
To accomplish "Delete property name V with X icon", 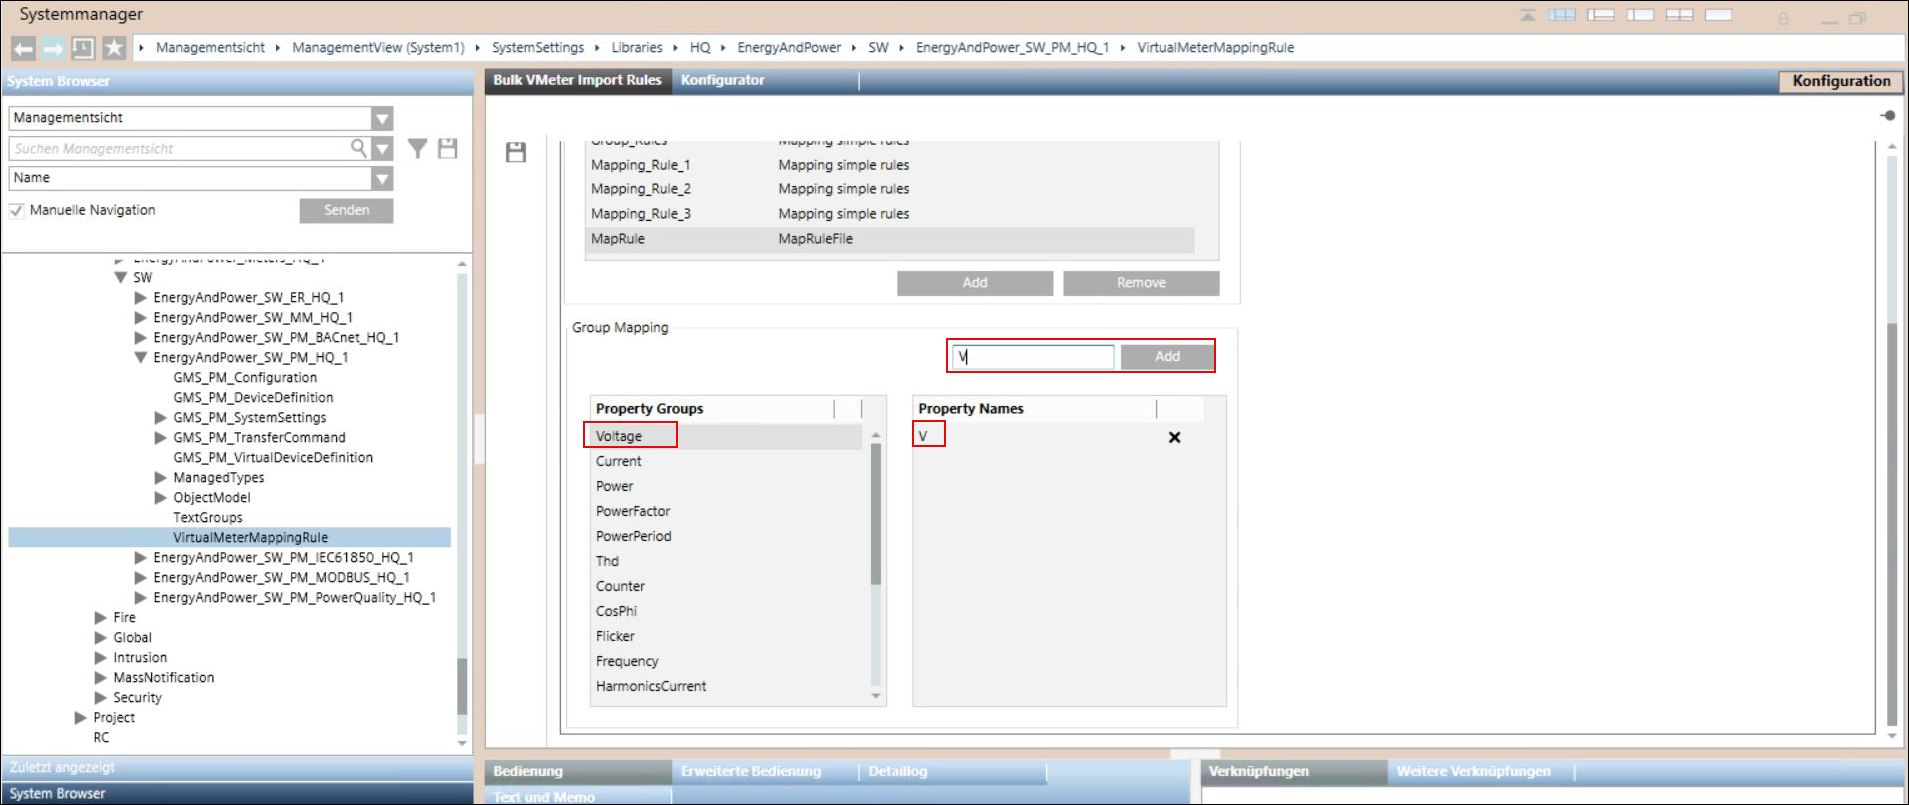I will pyautogui.click(x=1174, y=437).
